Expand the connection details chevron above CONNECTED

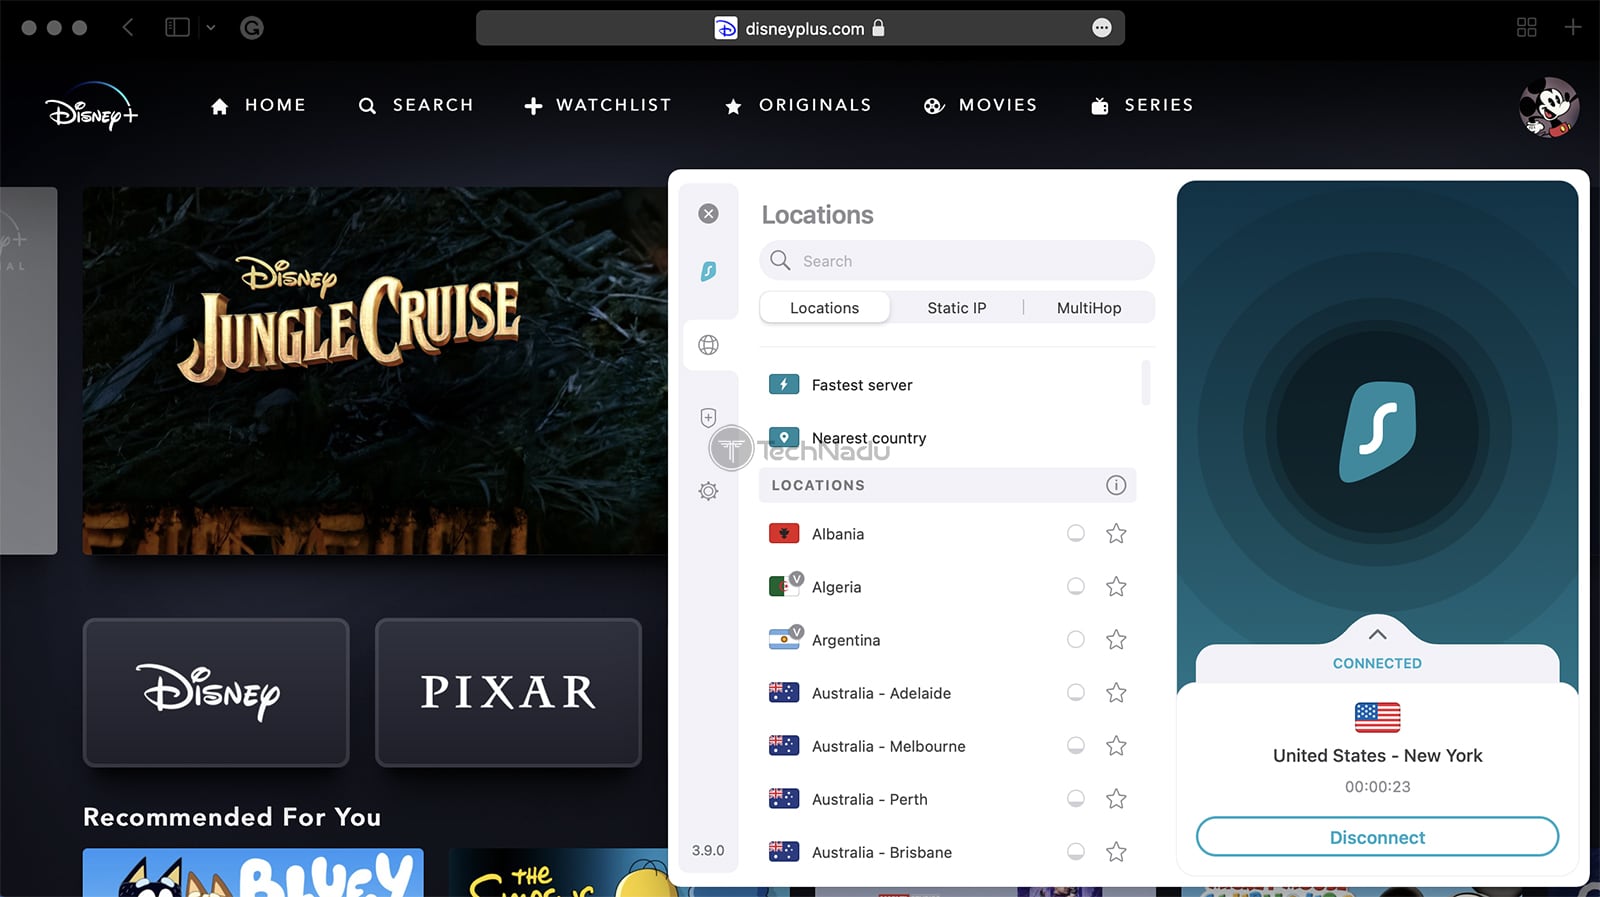point(1377,634)
